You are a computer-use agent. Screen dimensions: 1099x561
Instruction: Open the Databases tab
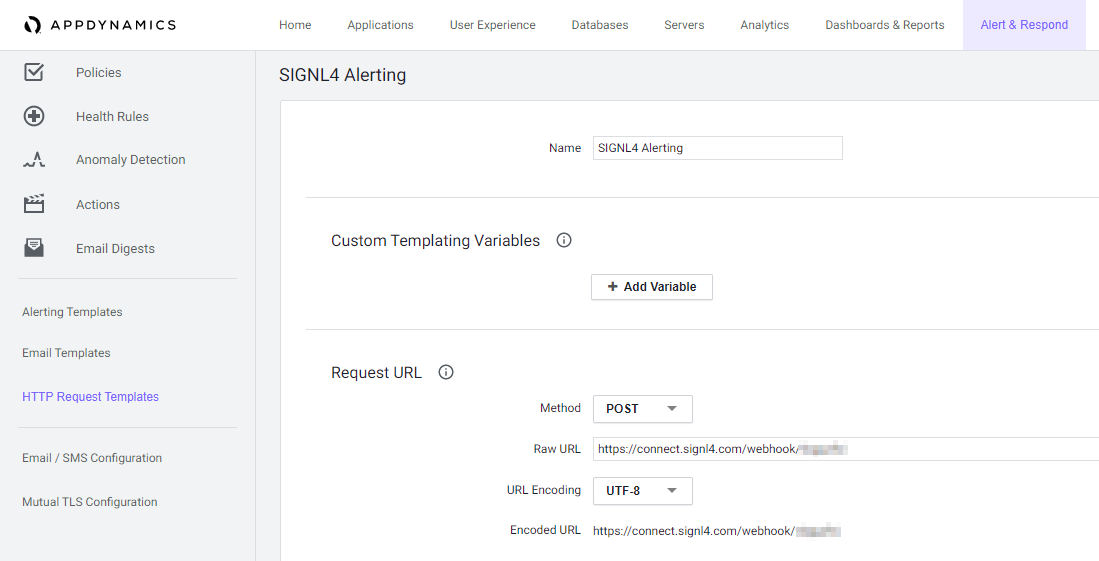pyautogui.click(x=600, y=25)
